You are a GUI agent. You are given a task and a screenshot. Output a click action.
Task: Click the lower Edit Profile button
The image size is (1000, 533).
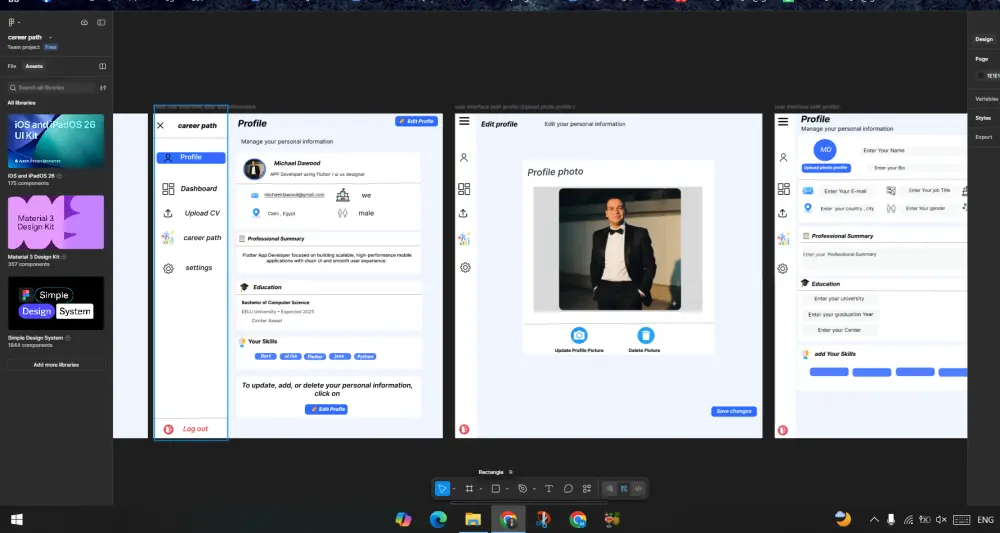pos(326,409)
